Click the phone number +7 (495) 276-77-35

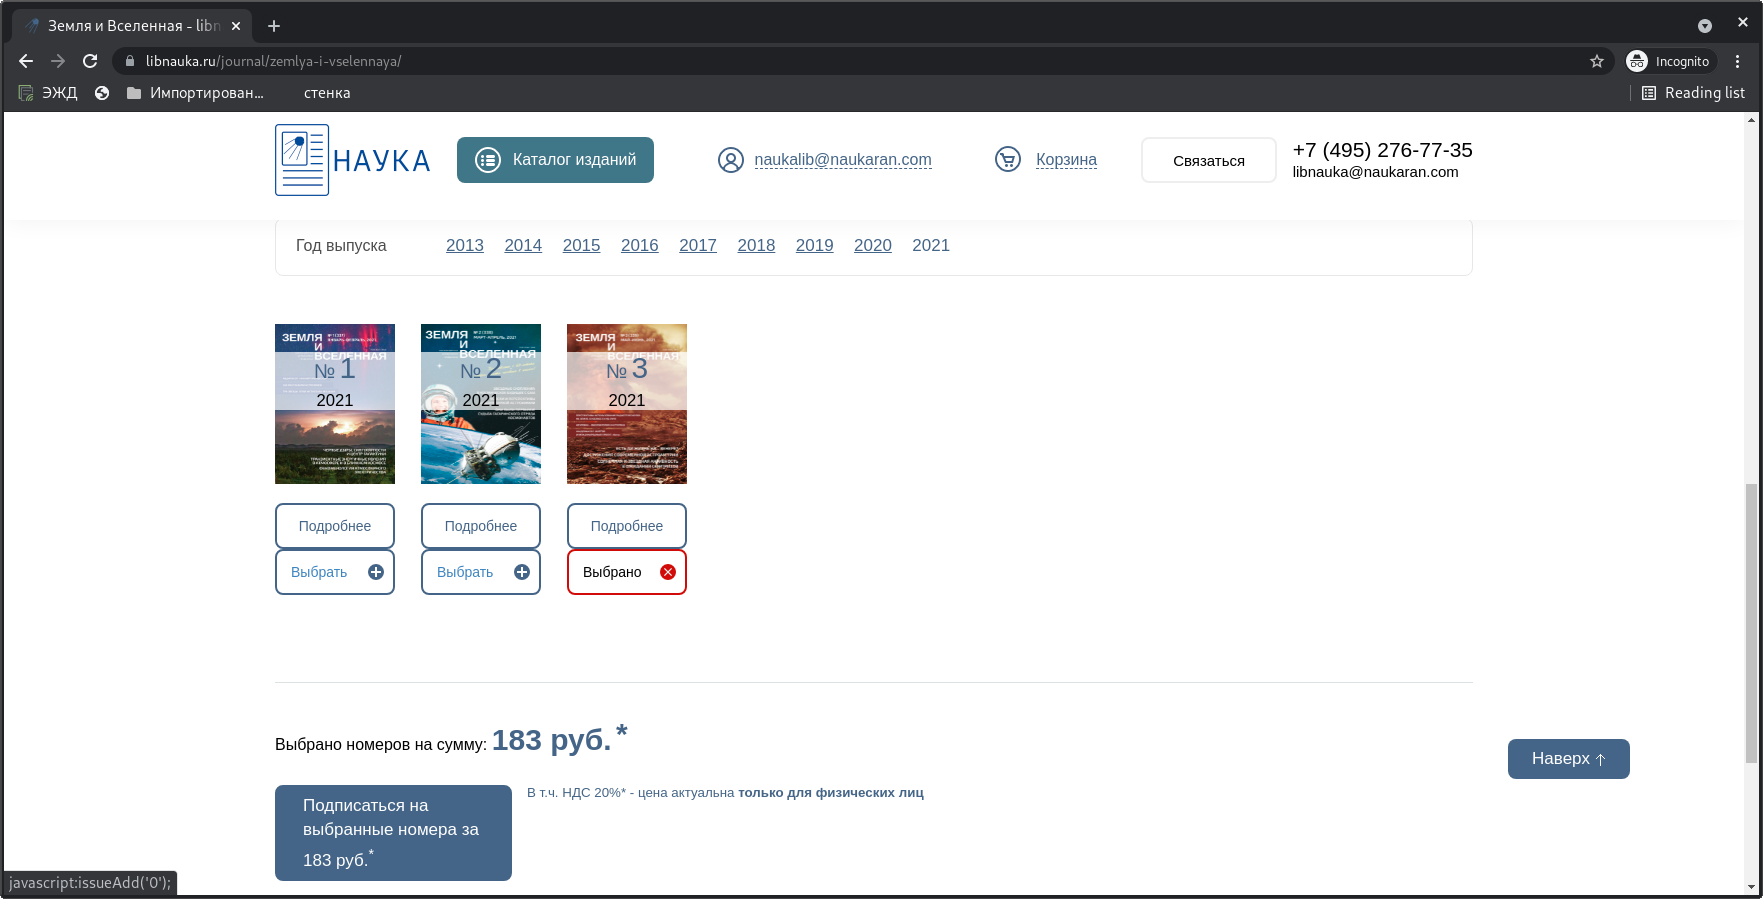pos(1382,150)
